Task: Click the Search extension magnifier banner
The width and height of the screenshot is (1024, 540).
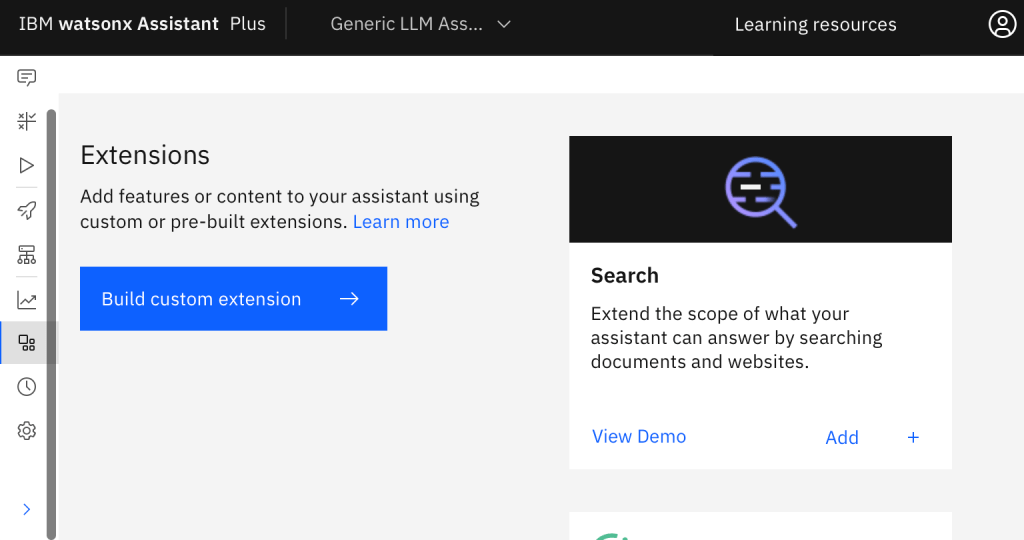Action: [x=760, y=190]
